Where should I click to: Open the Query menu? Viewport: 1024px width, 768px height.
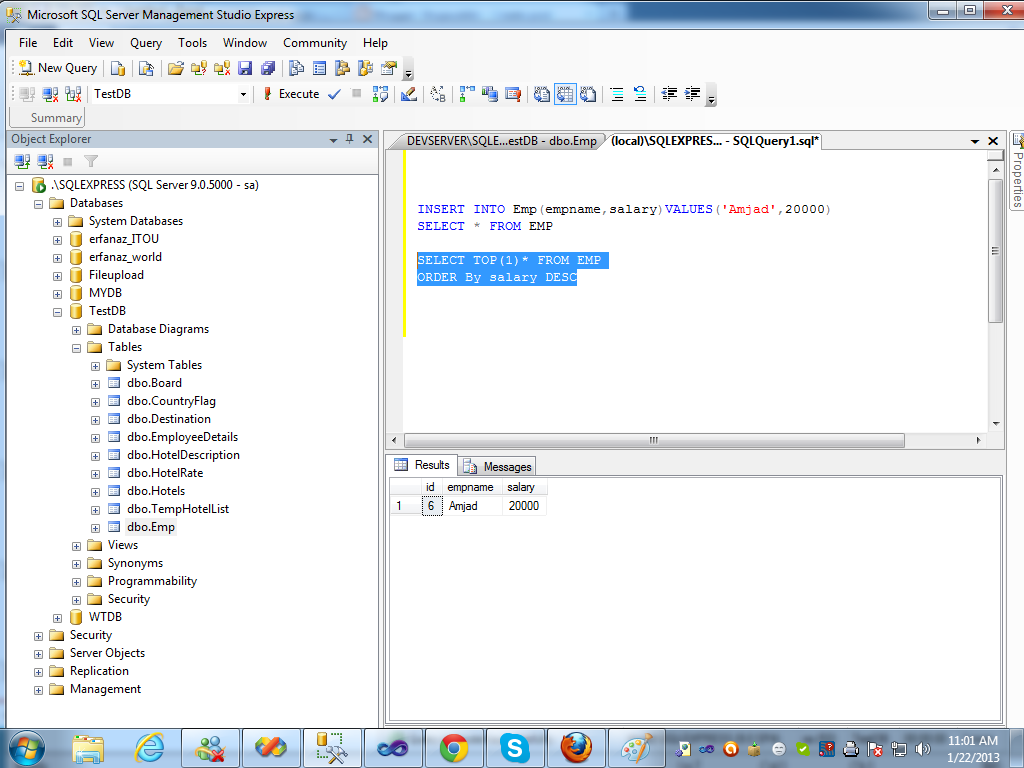146,43
